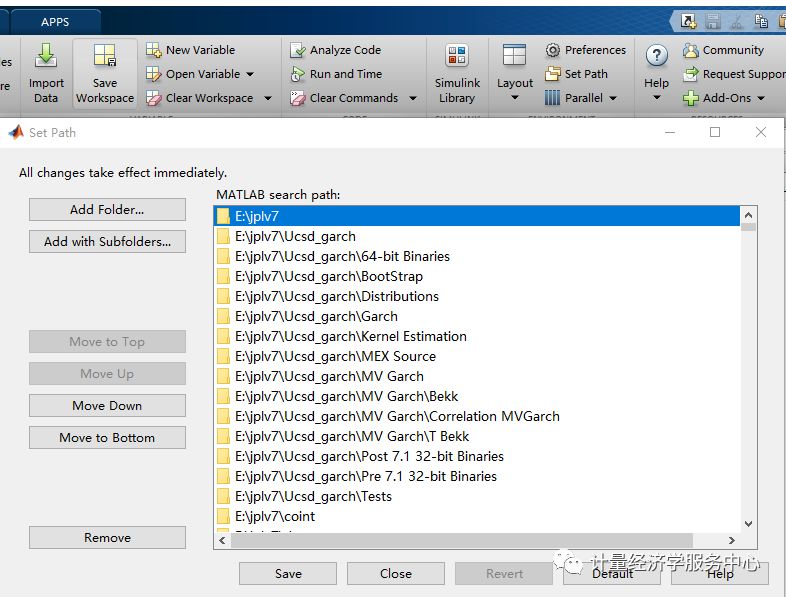Create a New Variable
Screen dimensions: 786x597
click(190, 50)
